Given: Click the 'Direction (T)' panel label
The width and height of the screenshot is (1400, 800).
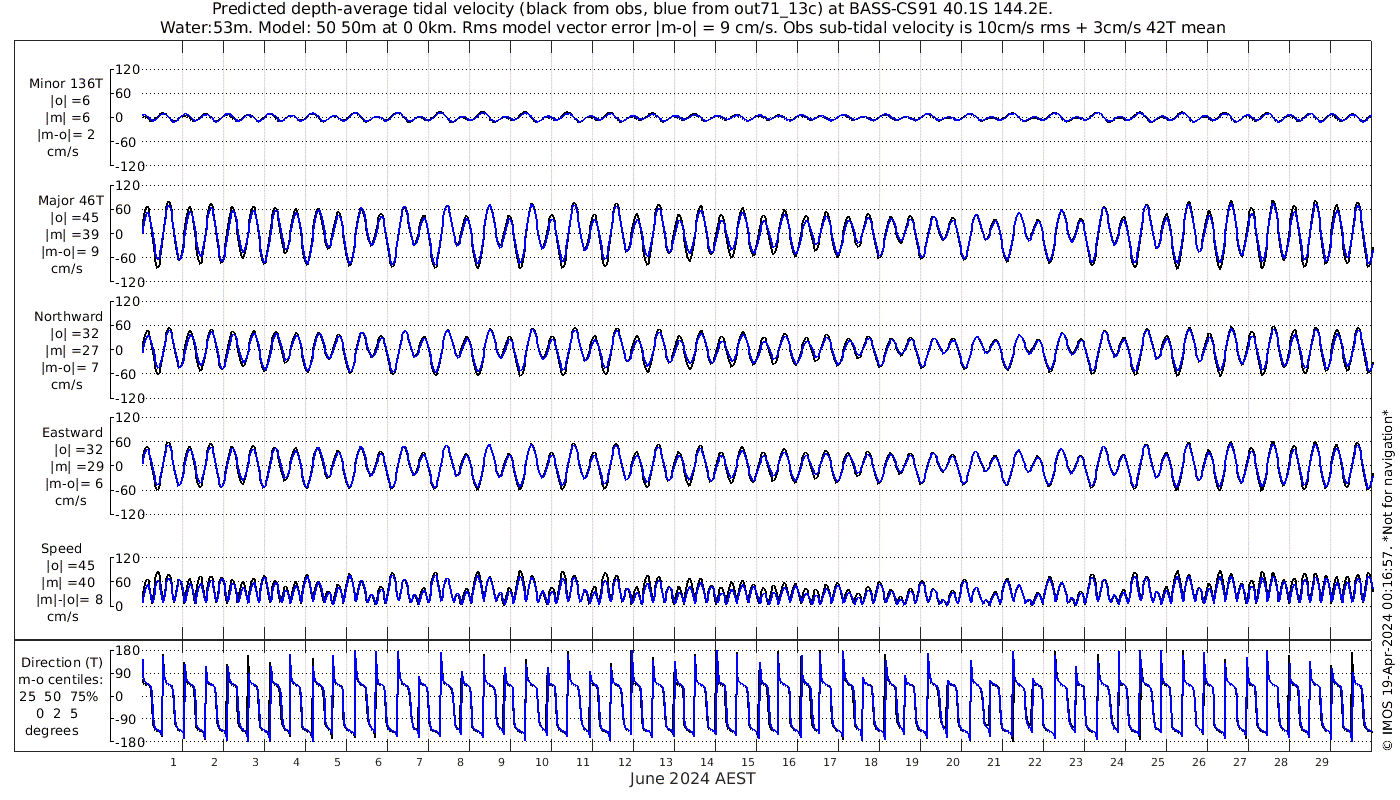Looking at the screenshot, I should point(62,662).
